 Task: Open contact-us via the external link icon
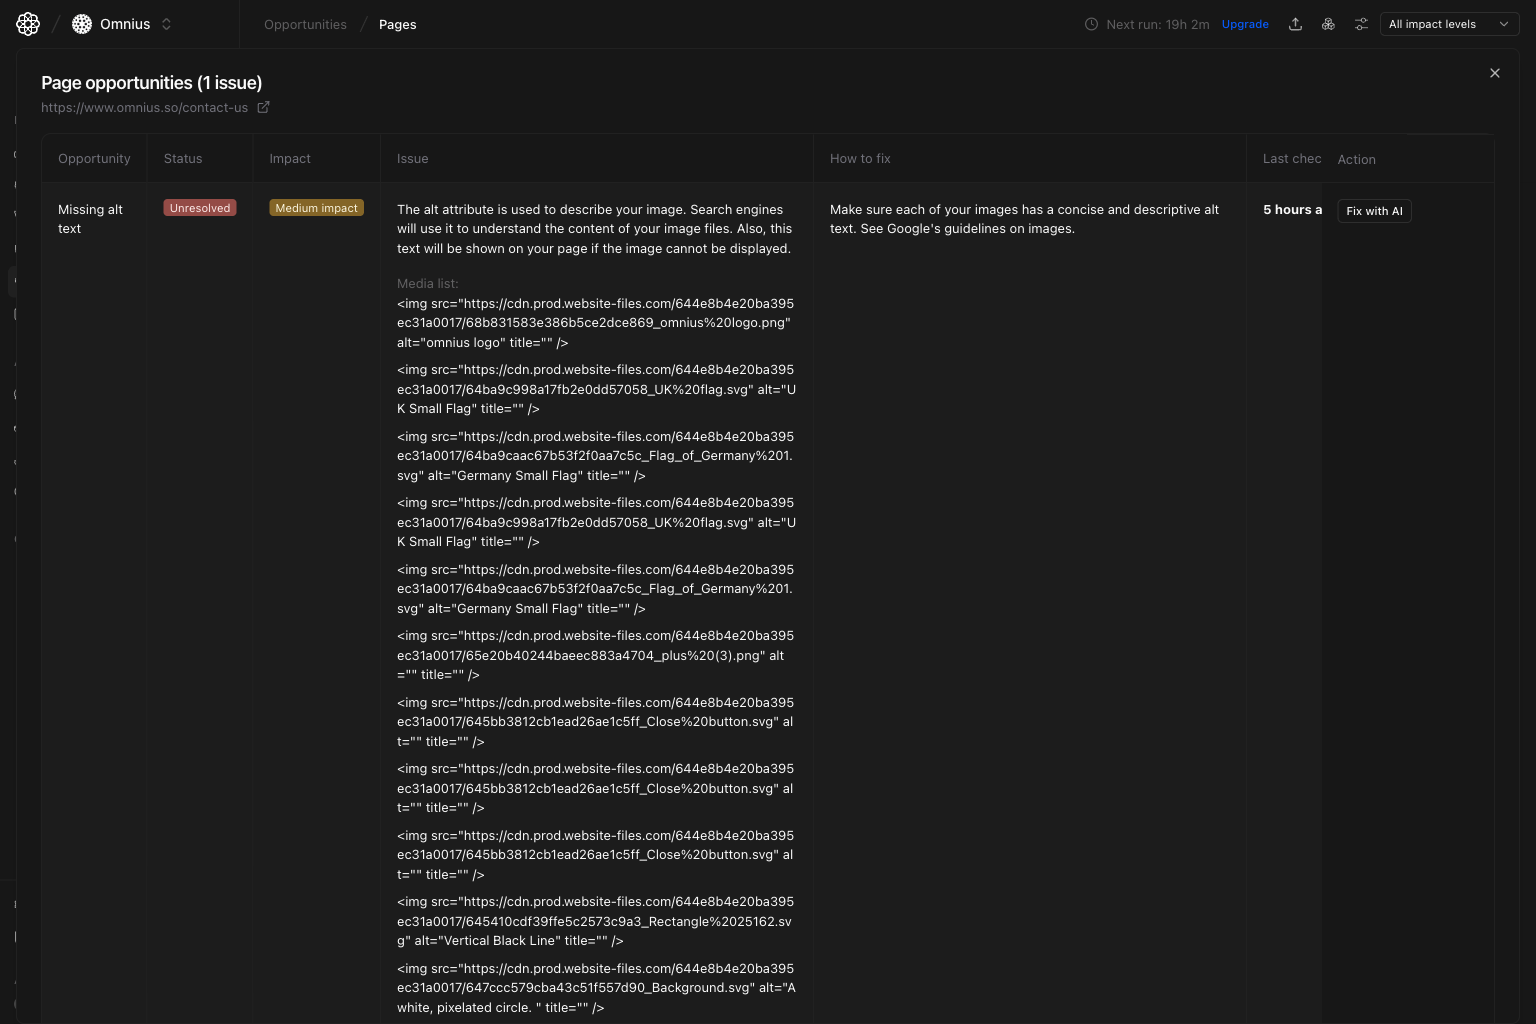pyautogui.click(x=263, y=106)
